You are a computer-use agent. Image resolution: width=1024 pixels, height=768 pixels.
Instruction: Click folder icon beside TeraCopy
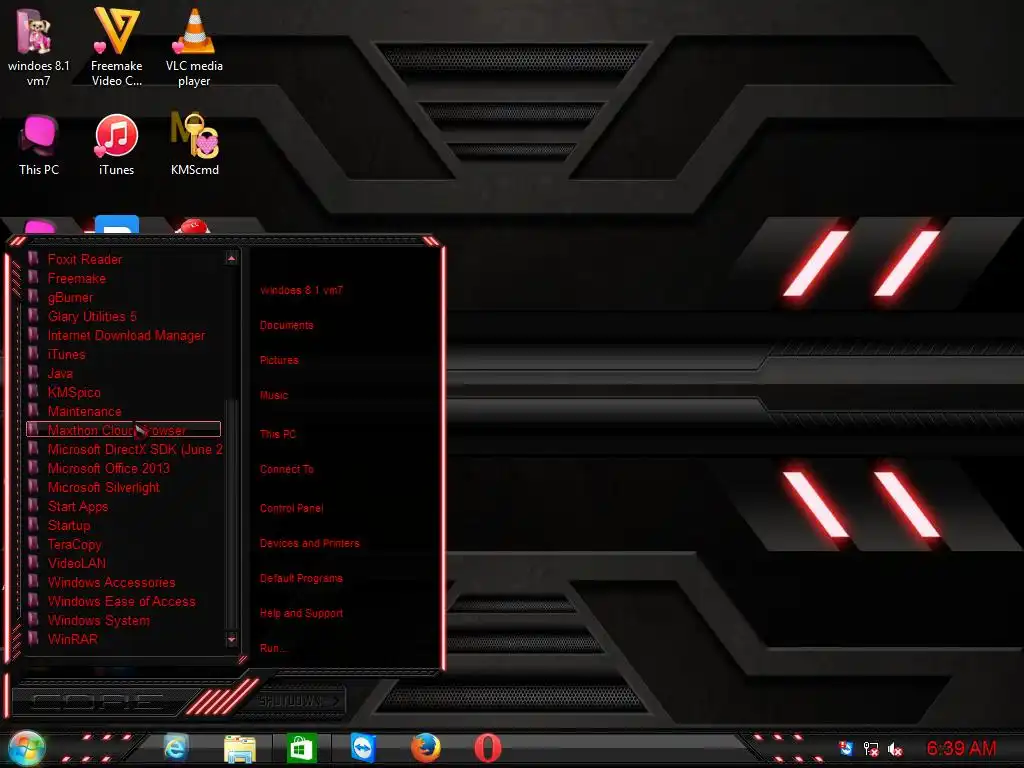[x=33, y=543]
